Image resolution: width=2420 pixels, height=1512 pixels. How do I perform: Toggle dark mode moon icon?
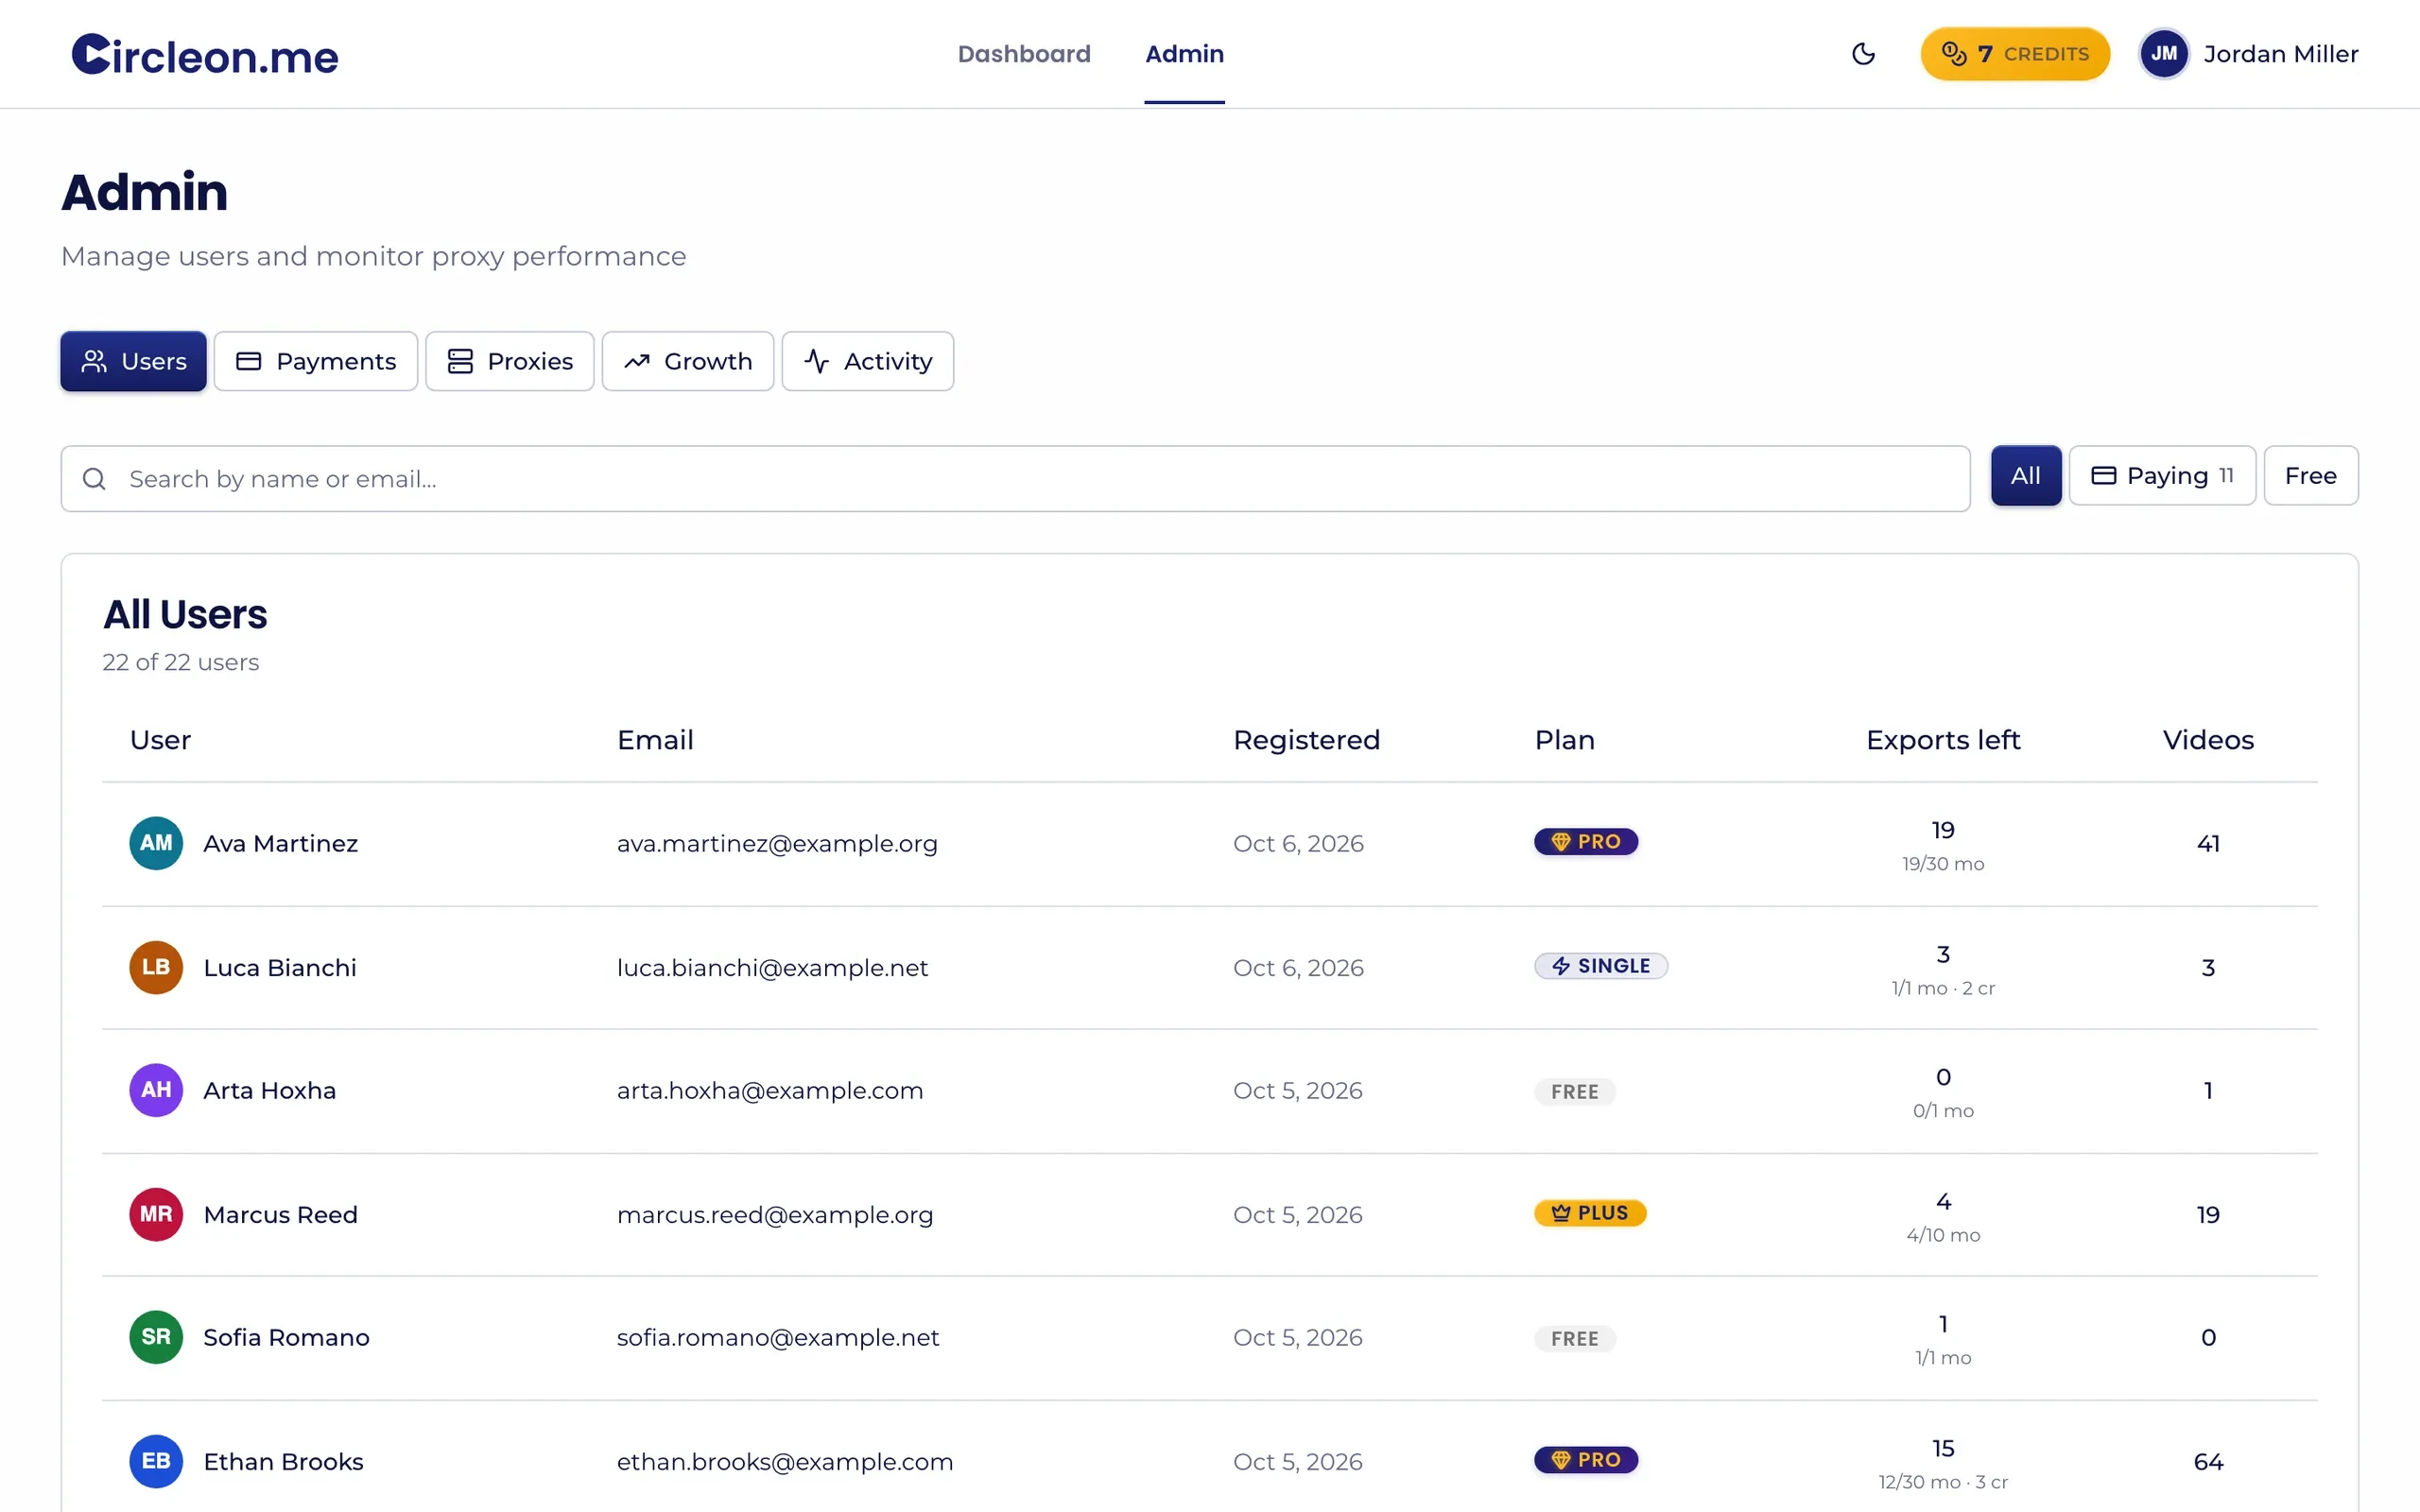(1863, 54)
